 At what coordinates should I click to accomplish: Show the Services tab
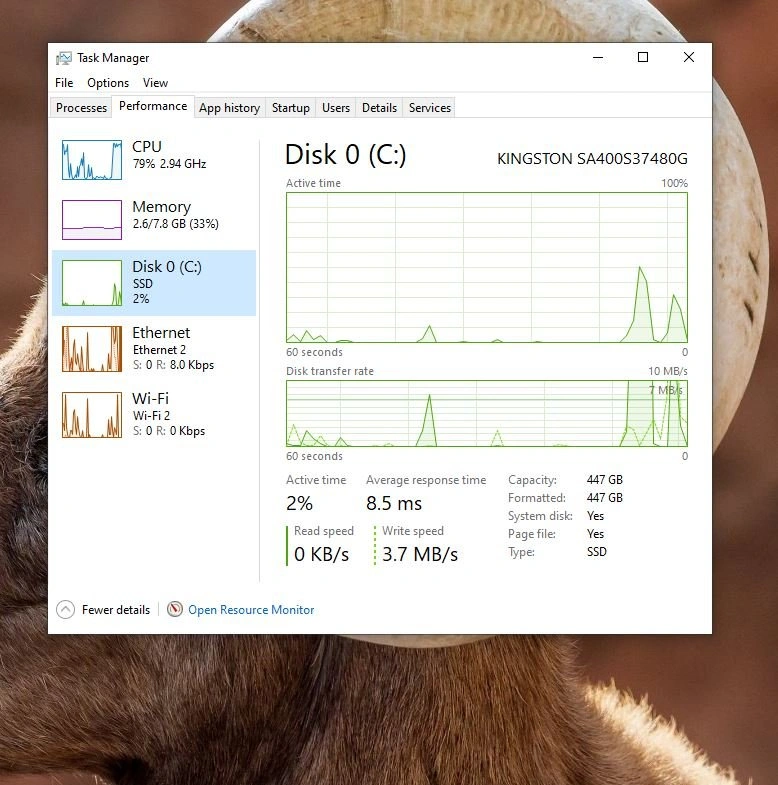click(430, 108)
